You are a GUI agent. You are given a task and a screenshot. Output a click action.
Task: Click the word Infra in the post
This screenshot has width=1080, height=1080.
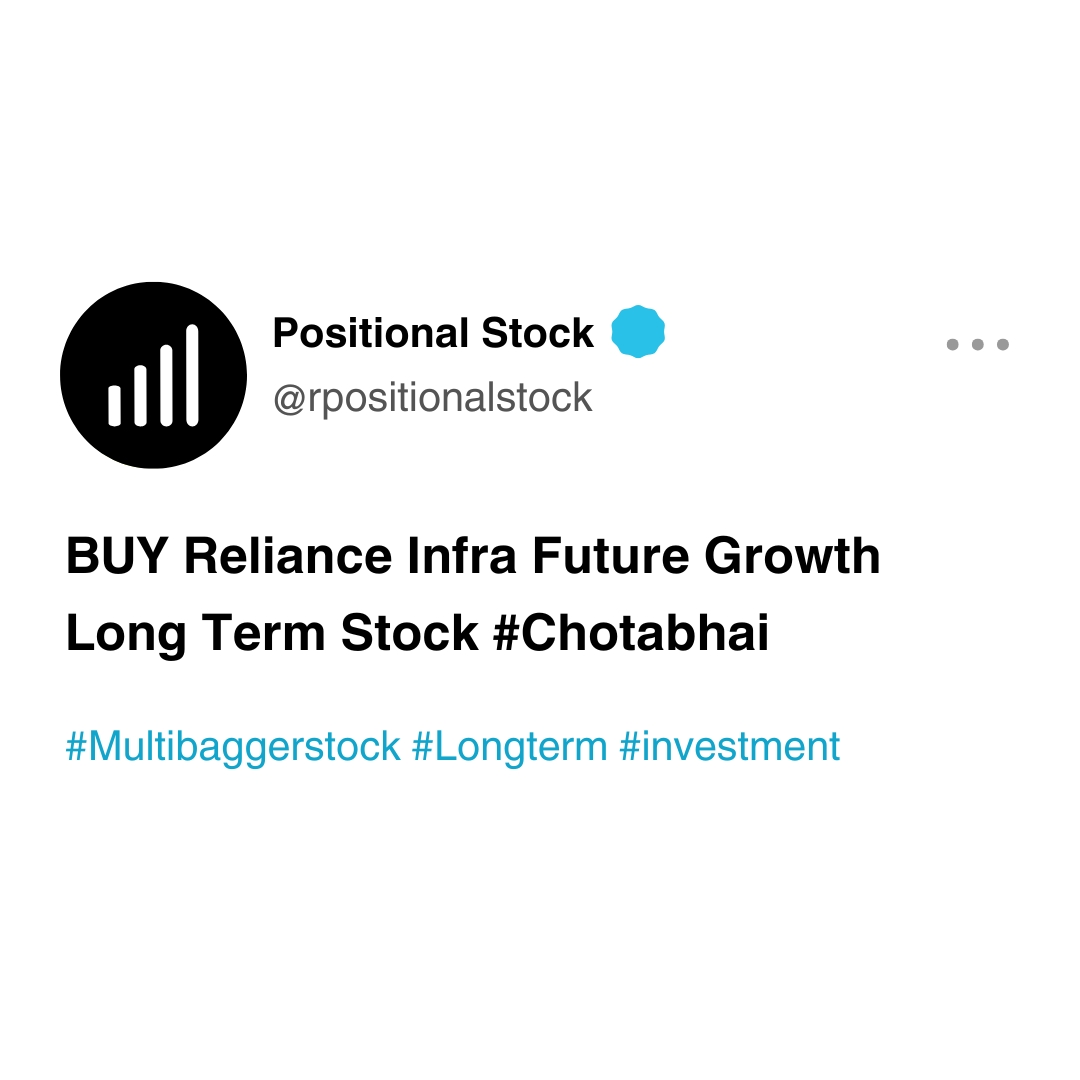[462, 556]
